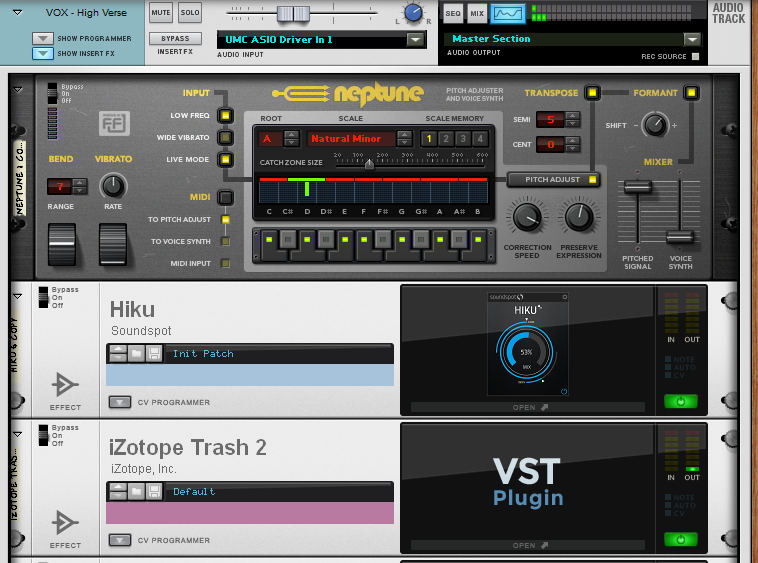Screen dimensions: 758x563
Task: Click the Neptune Bypass/On/Off switch
Action: (52, 93)
